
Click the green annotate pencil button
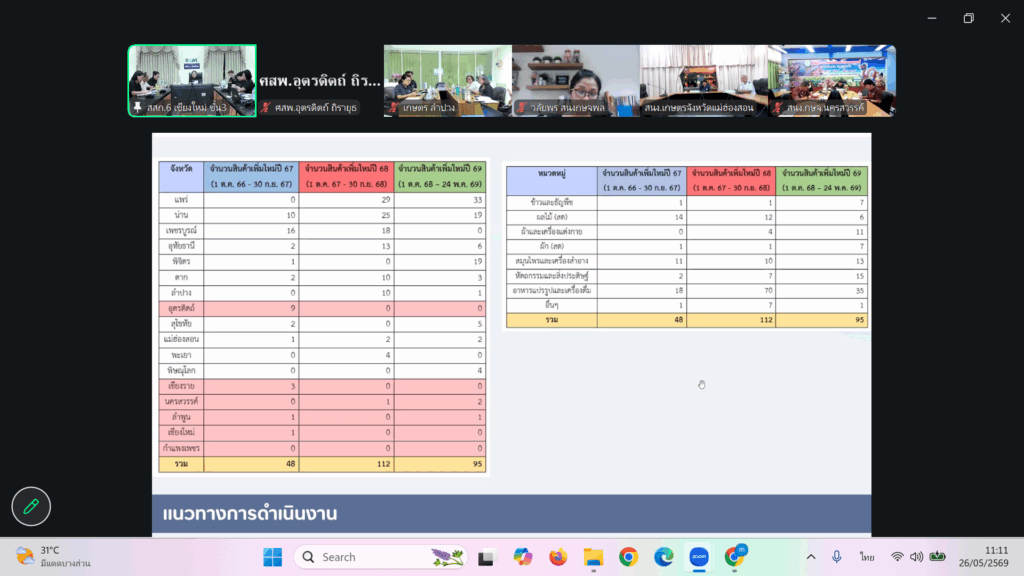[x=31, y=506]
